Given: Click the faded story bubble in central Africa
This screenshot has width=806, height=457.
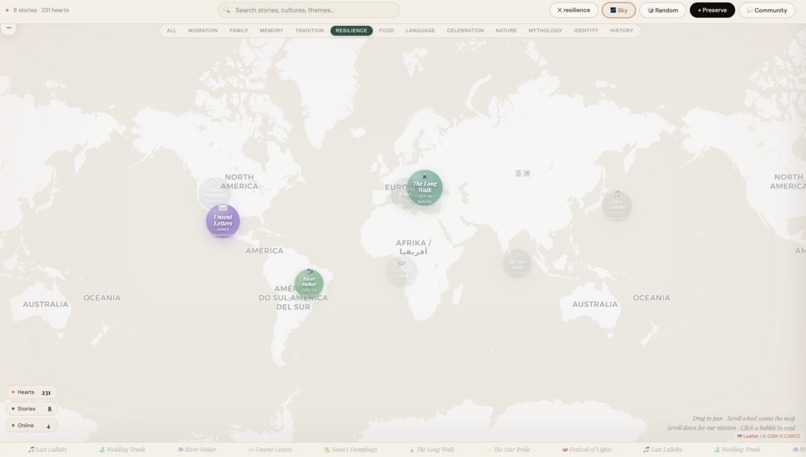Looking at the screenshot, I should click(401, 271).
